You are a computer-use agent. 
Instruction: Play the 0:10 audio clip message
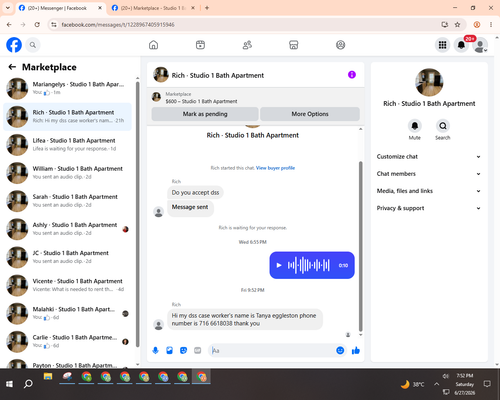point(279,265)
